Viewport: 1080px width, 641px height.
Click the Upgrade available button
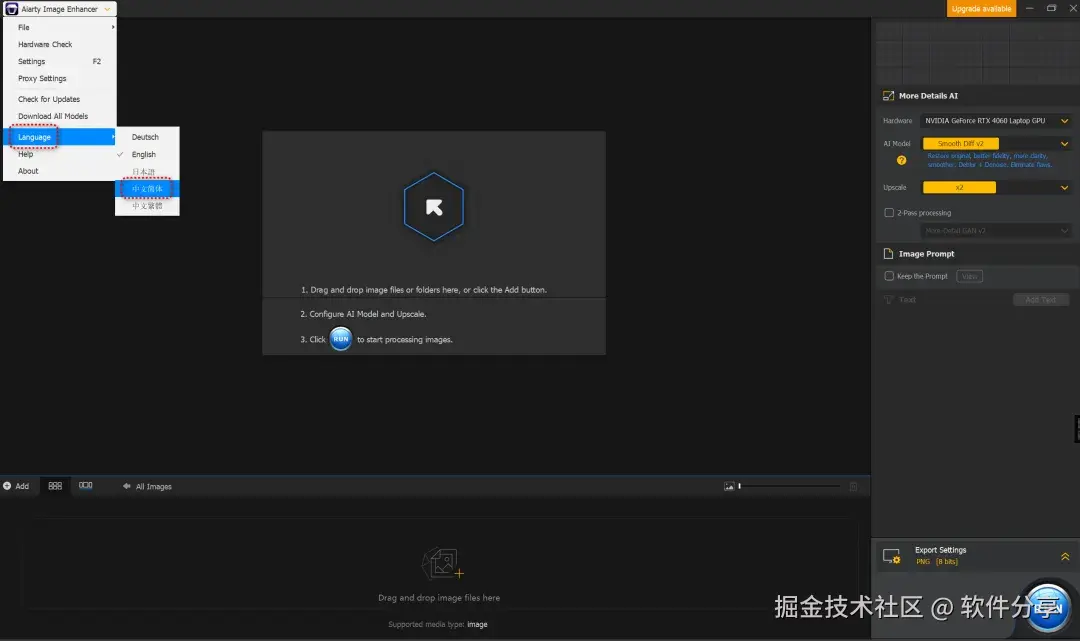pos(981,8)
